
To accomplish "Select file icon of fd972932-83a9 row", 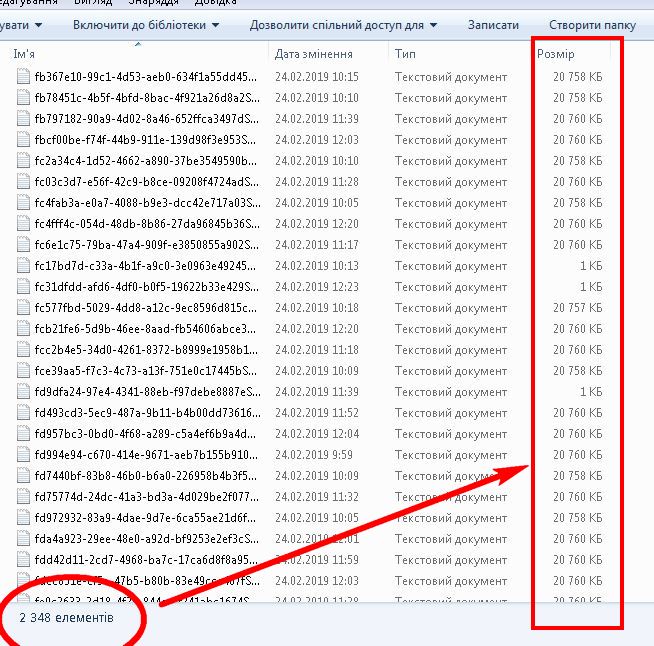I will click(23, 518).
